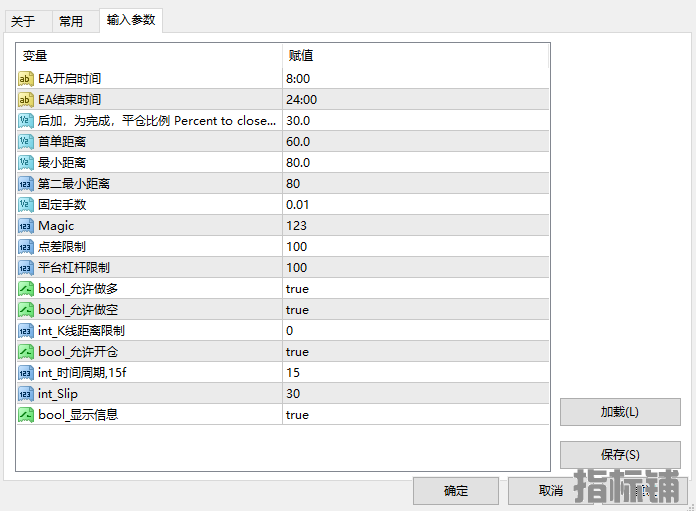Select the 输入参数 tab
The image size is (696, 511).
pos(131,20)
